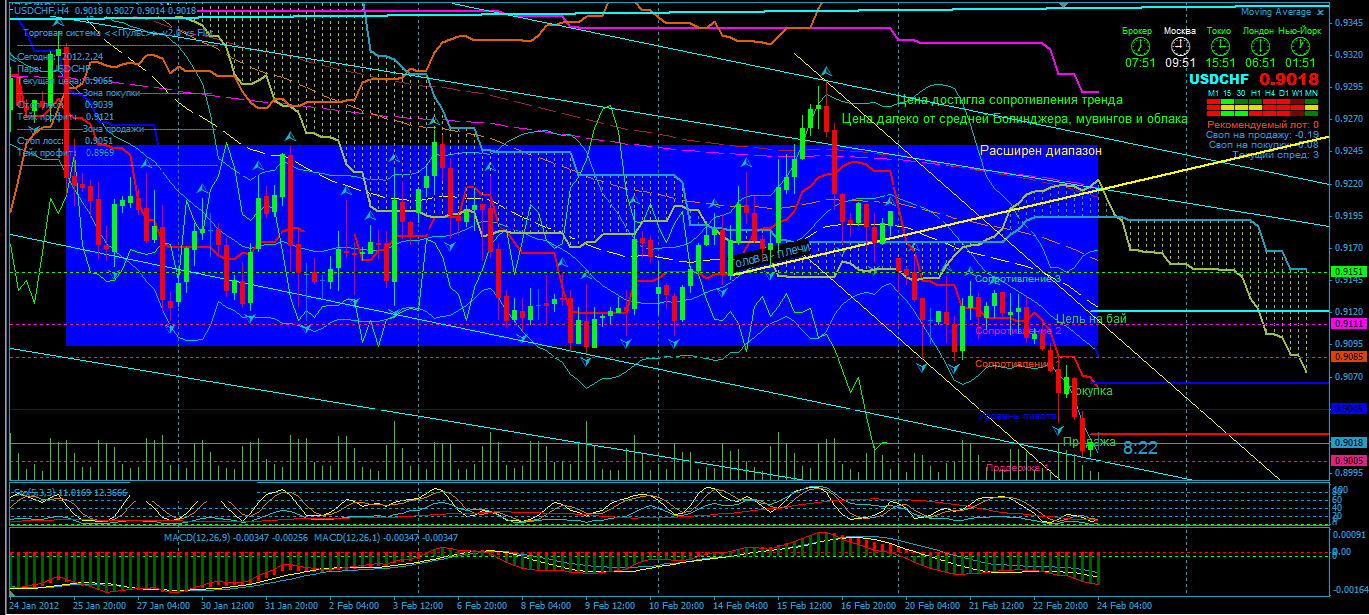Select the 'Сопротивление 2' level label
The height and width of the screenshot is (615, 1369).
click(x=1018, y=329)
